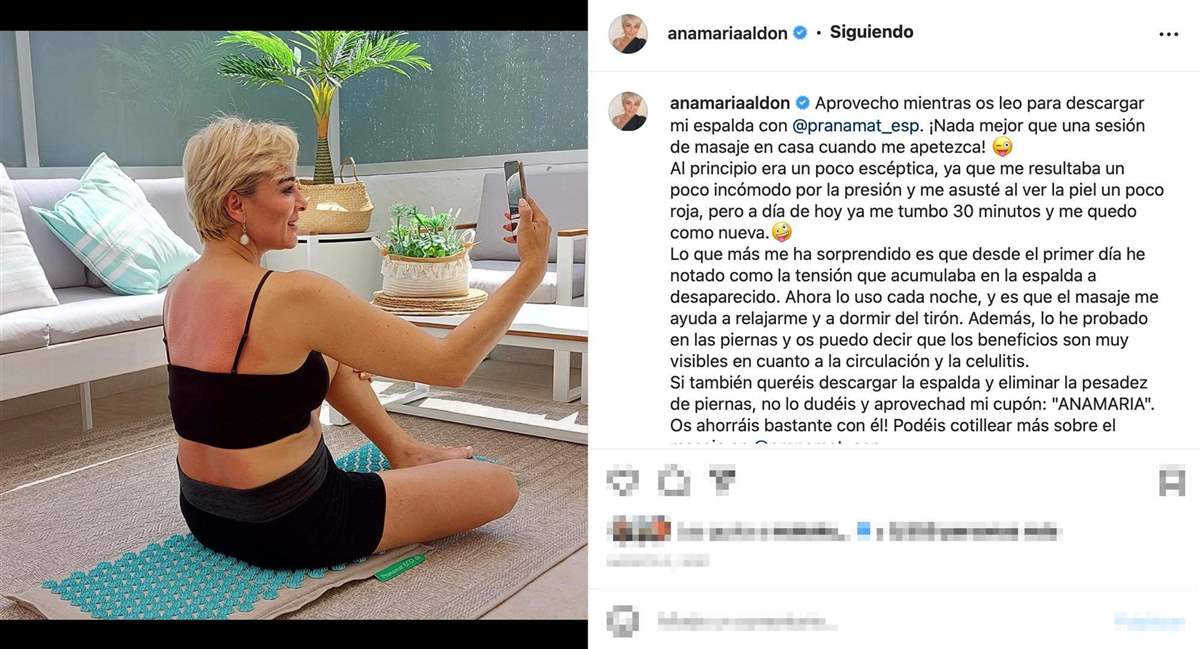Open the header profile avatar of anamariaaldon
This screenshot has height=649, width=1200.
tap(628, 33)
